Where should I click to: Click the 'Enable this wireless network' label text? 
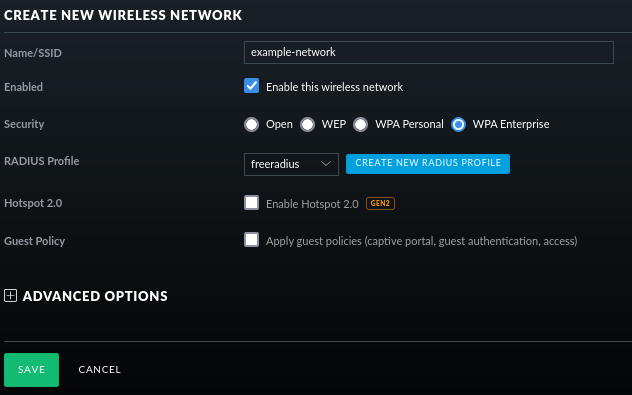click(x=335, y=87)
